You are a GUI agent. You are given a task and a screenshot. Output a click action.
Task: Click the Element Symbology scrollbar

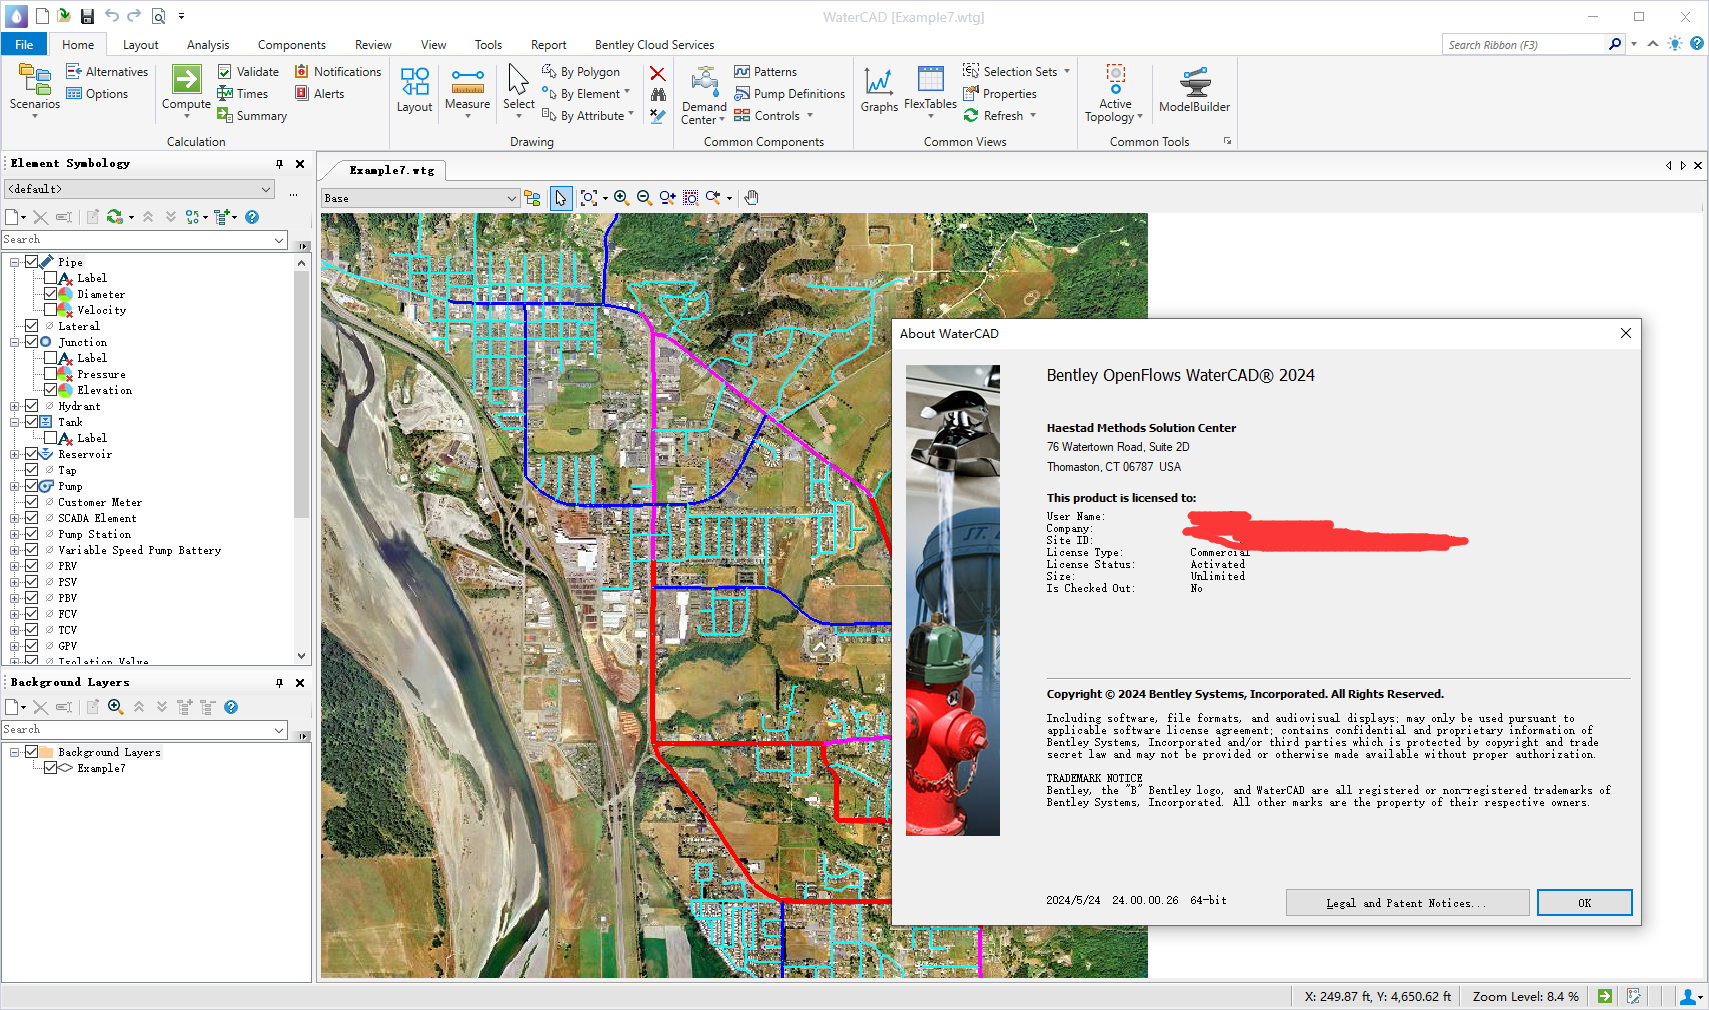(302, 394)
